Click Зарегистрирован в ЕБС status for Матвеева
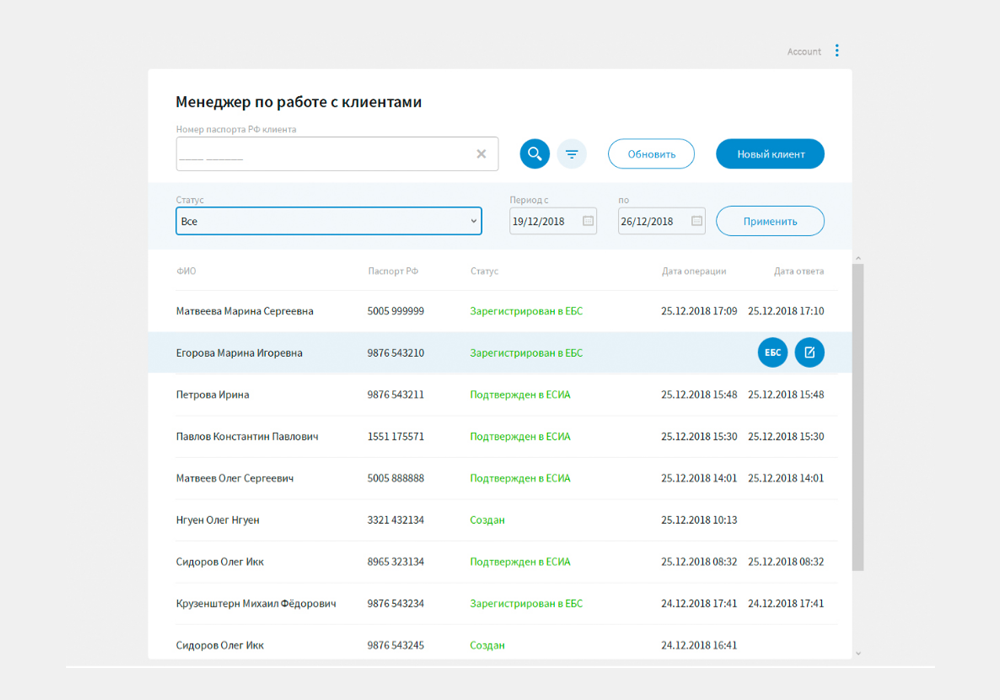 point(526,311)
